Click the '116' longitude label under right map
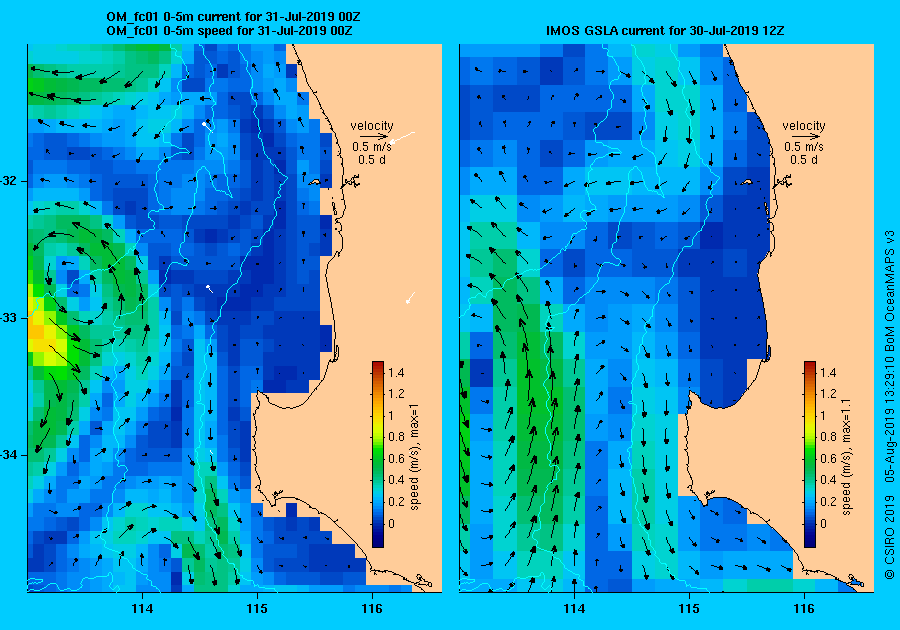This screenshot has height=630, width=900. (804, 609)
